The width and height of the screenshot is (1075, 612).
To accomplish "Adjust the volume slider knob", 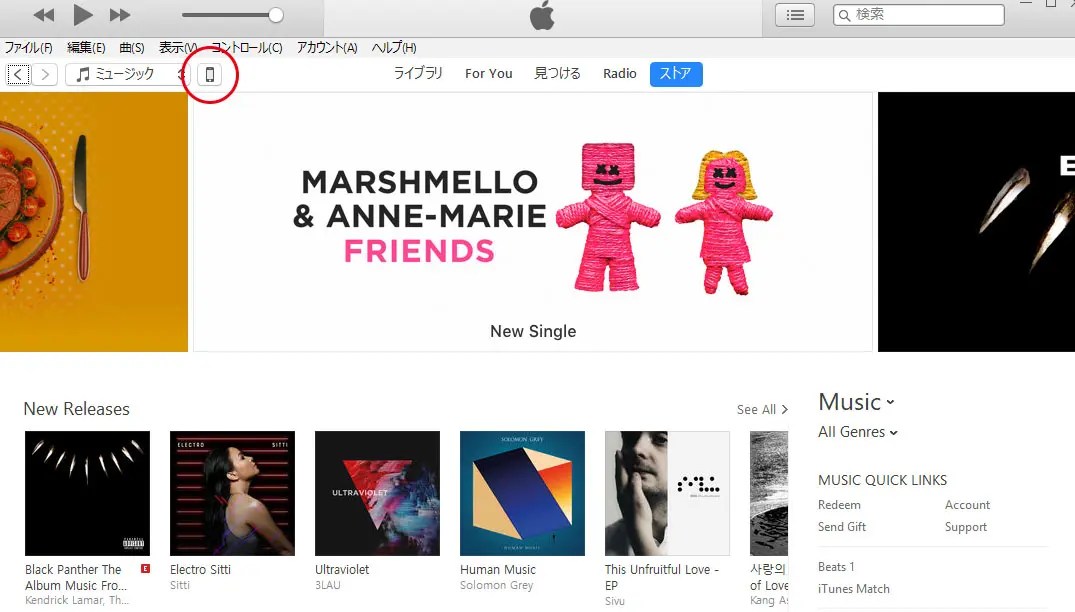I will click(276, 15).
